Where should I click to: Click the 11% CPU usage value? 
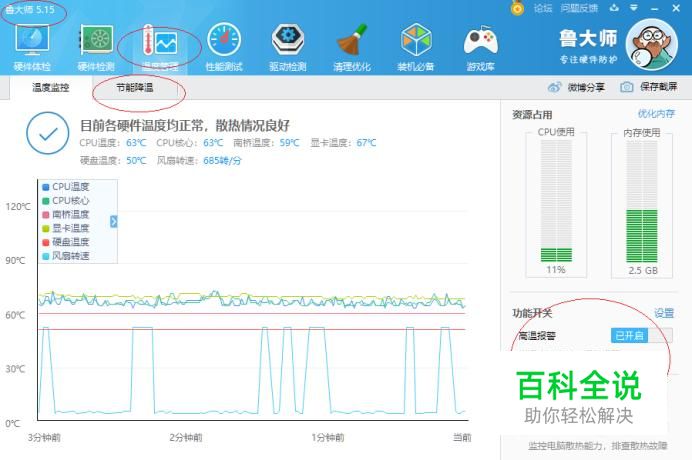(x=556, y=269)
